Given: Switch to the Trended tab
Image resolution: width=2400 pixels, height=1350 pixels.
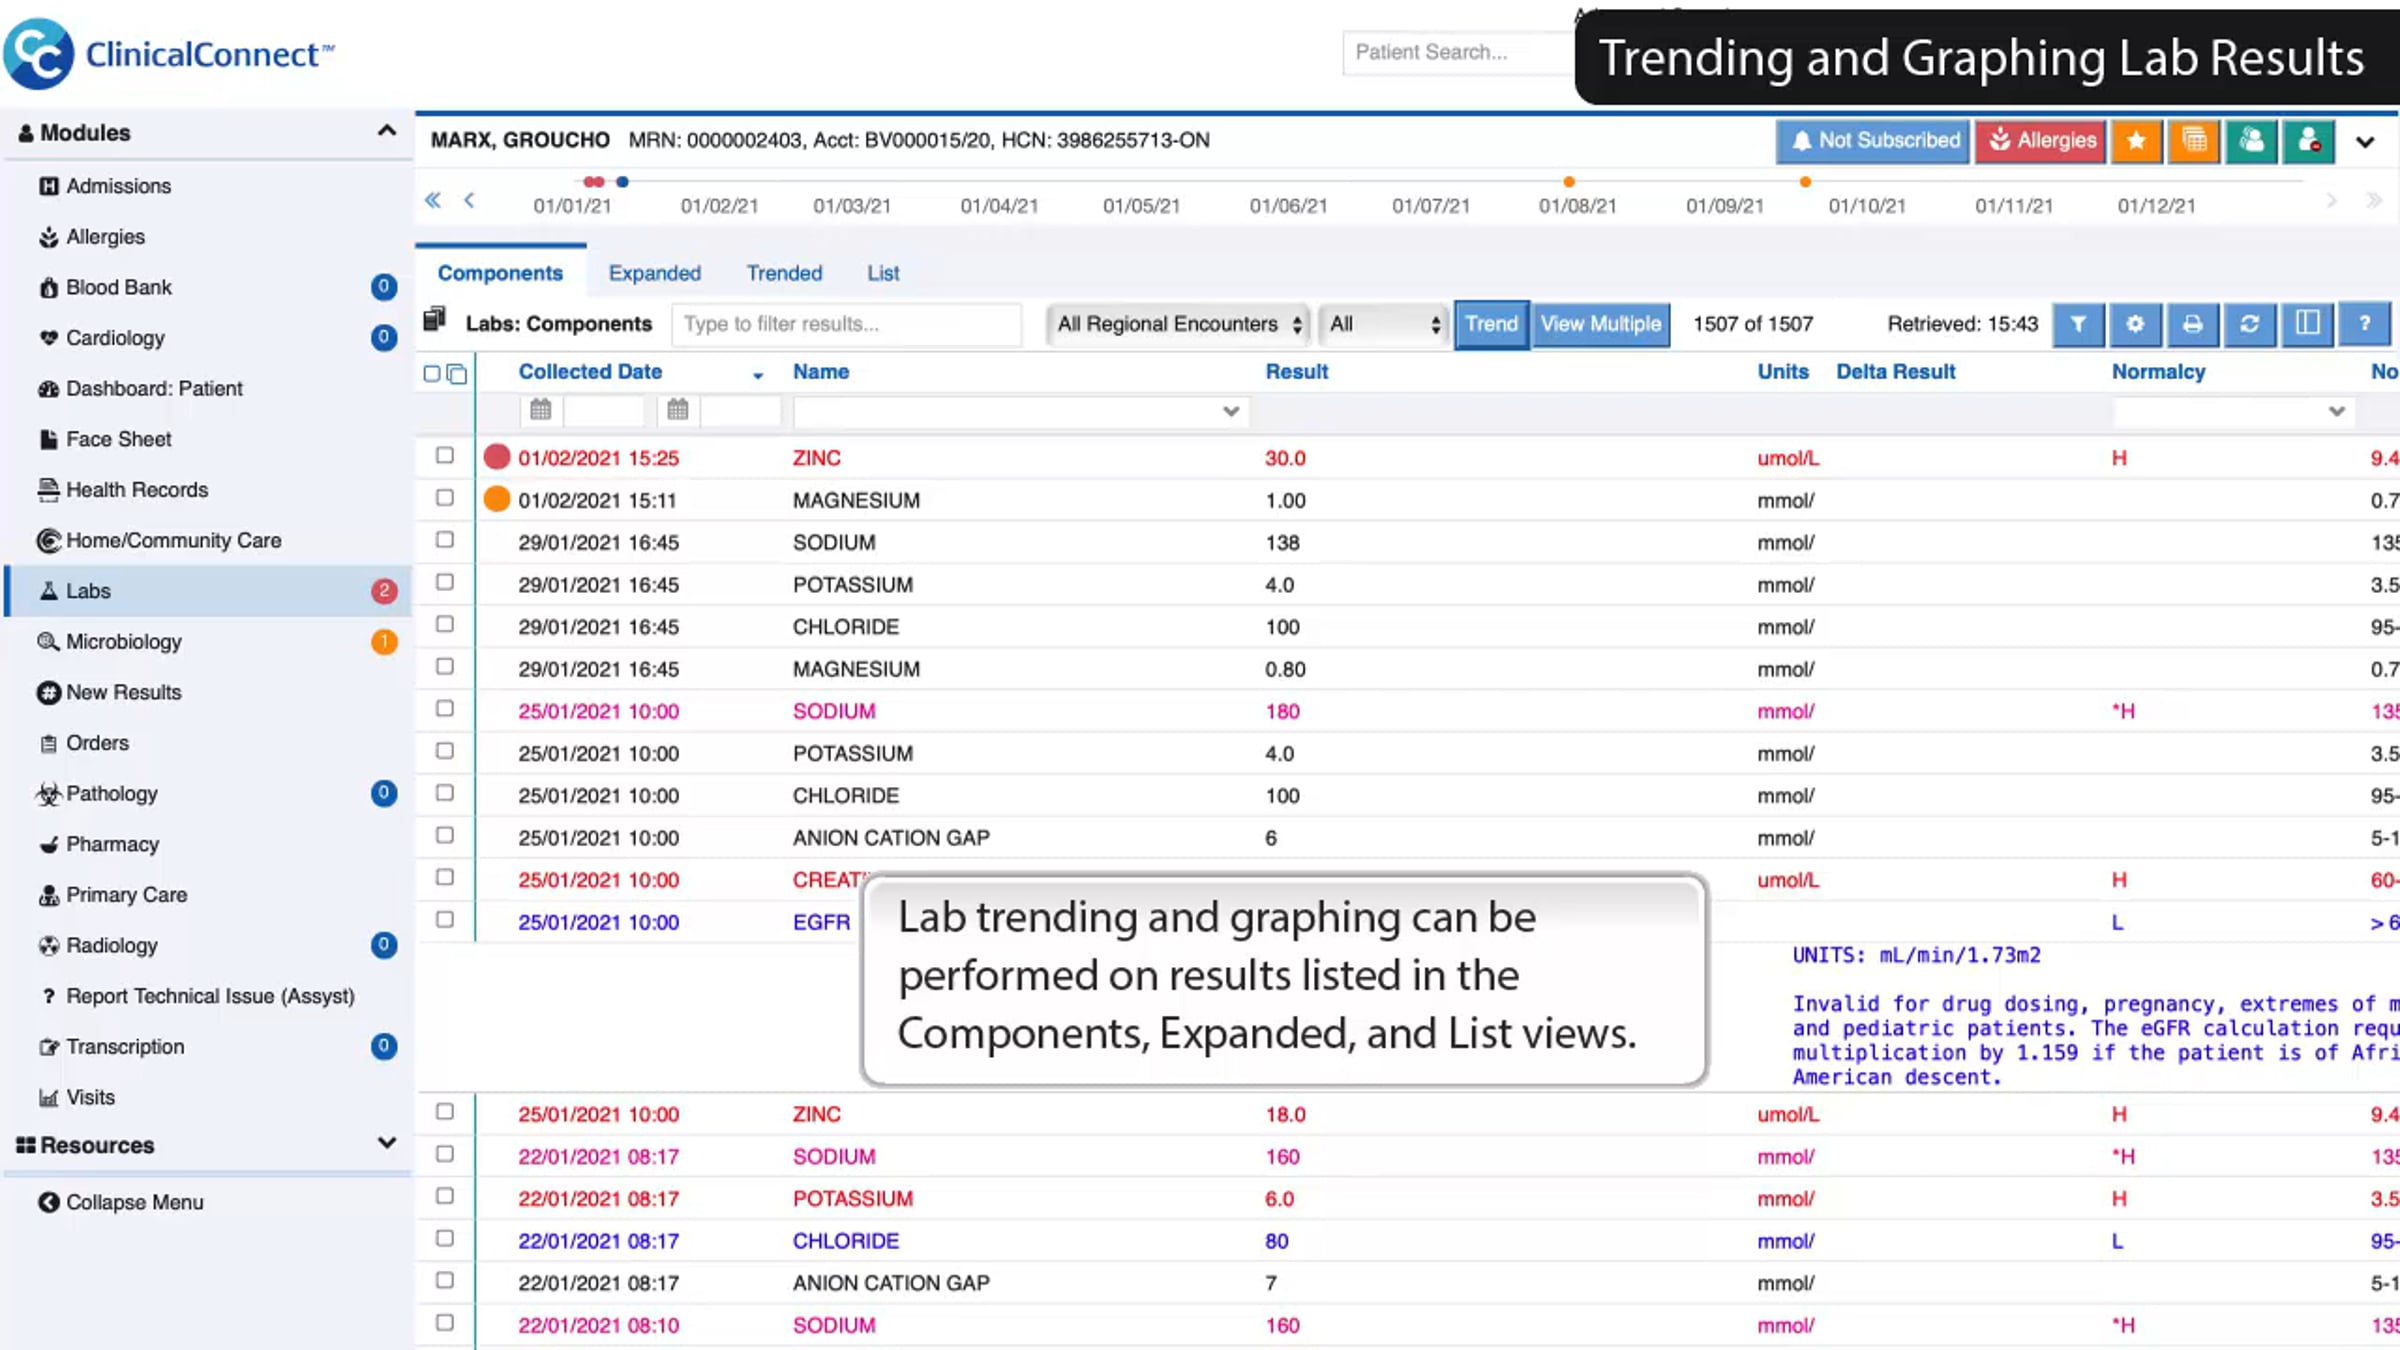Looking at the screenshot, I should click(x=784, y=273).
